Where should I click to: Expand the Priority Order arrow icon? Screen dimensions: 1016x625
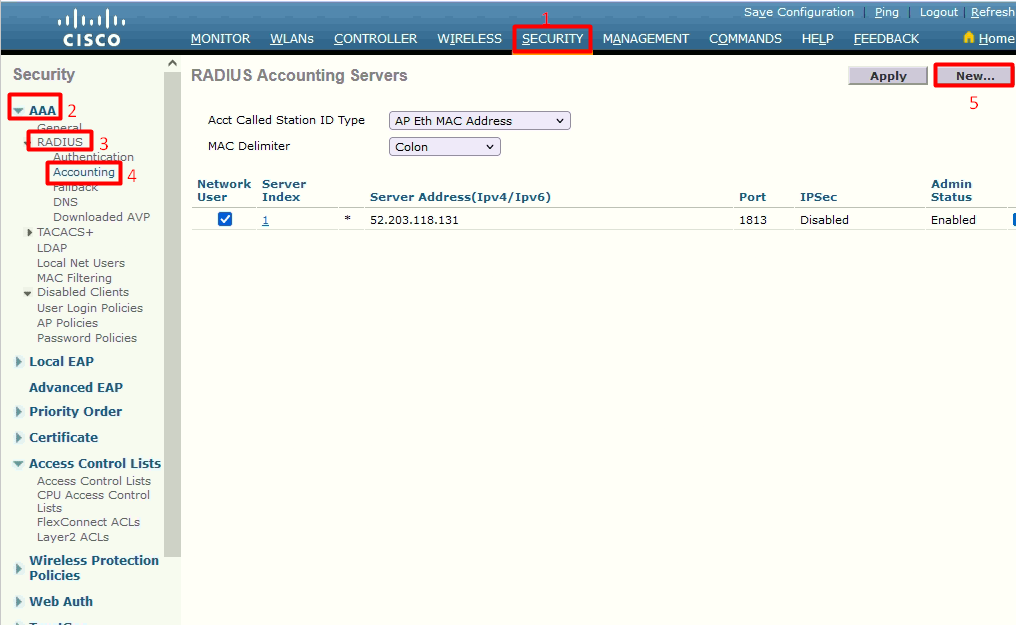[x=19, y=411]
